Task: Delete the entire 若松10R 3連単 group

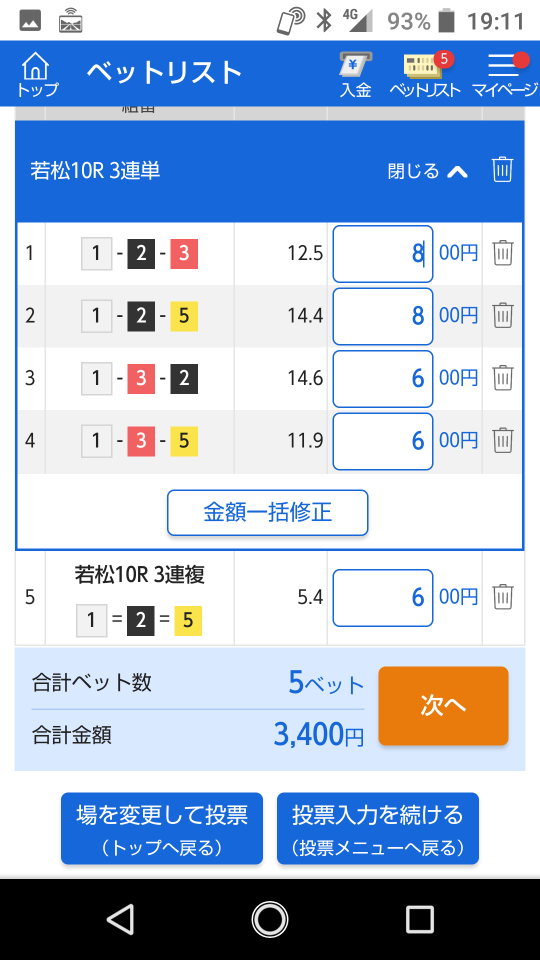Action: coord(502,170)
